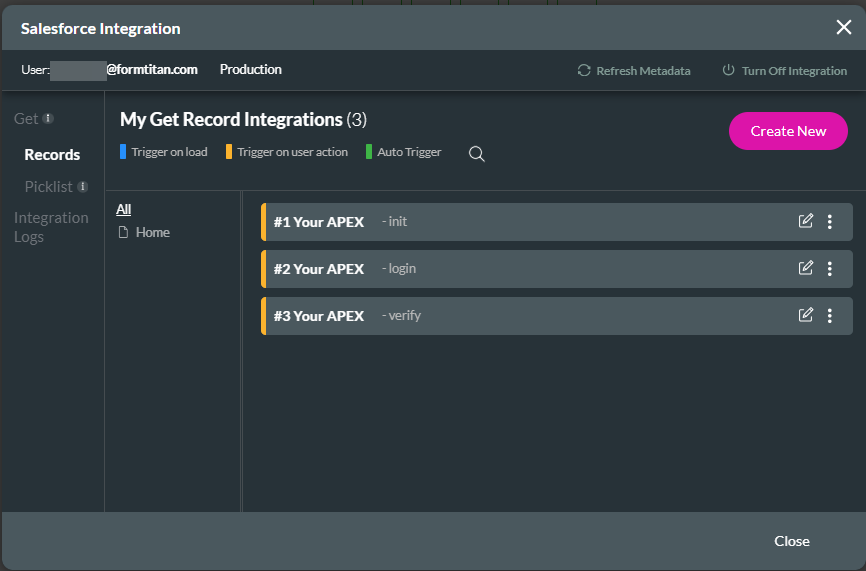866x571 pixels.
Task: Click the Close button at bottom
Action: pos(791,541)
